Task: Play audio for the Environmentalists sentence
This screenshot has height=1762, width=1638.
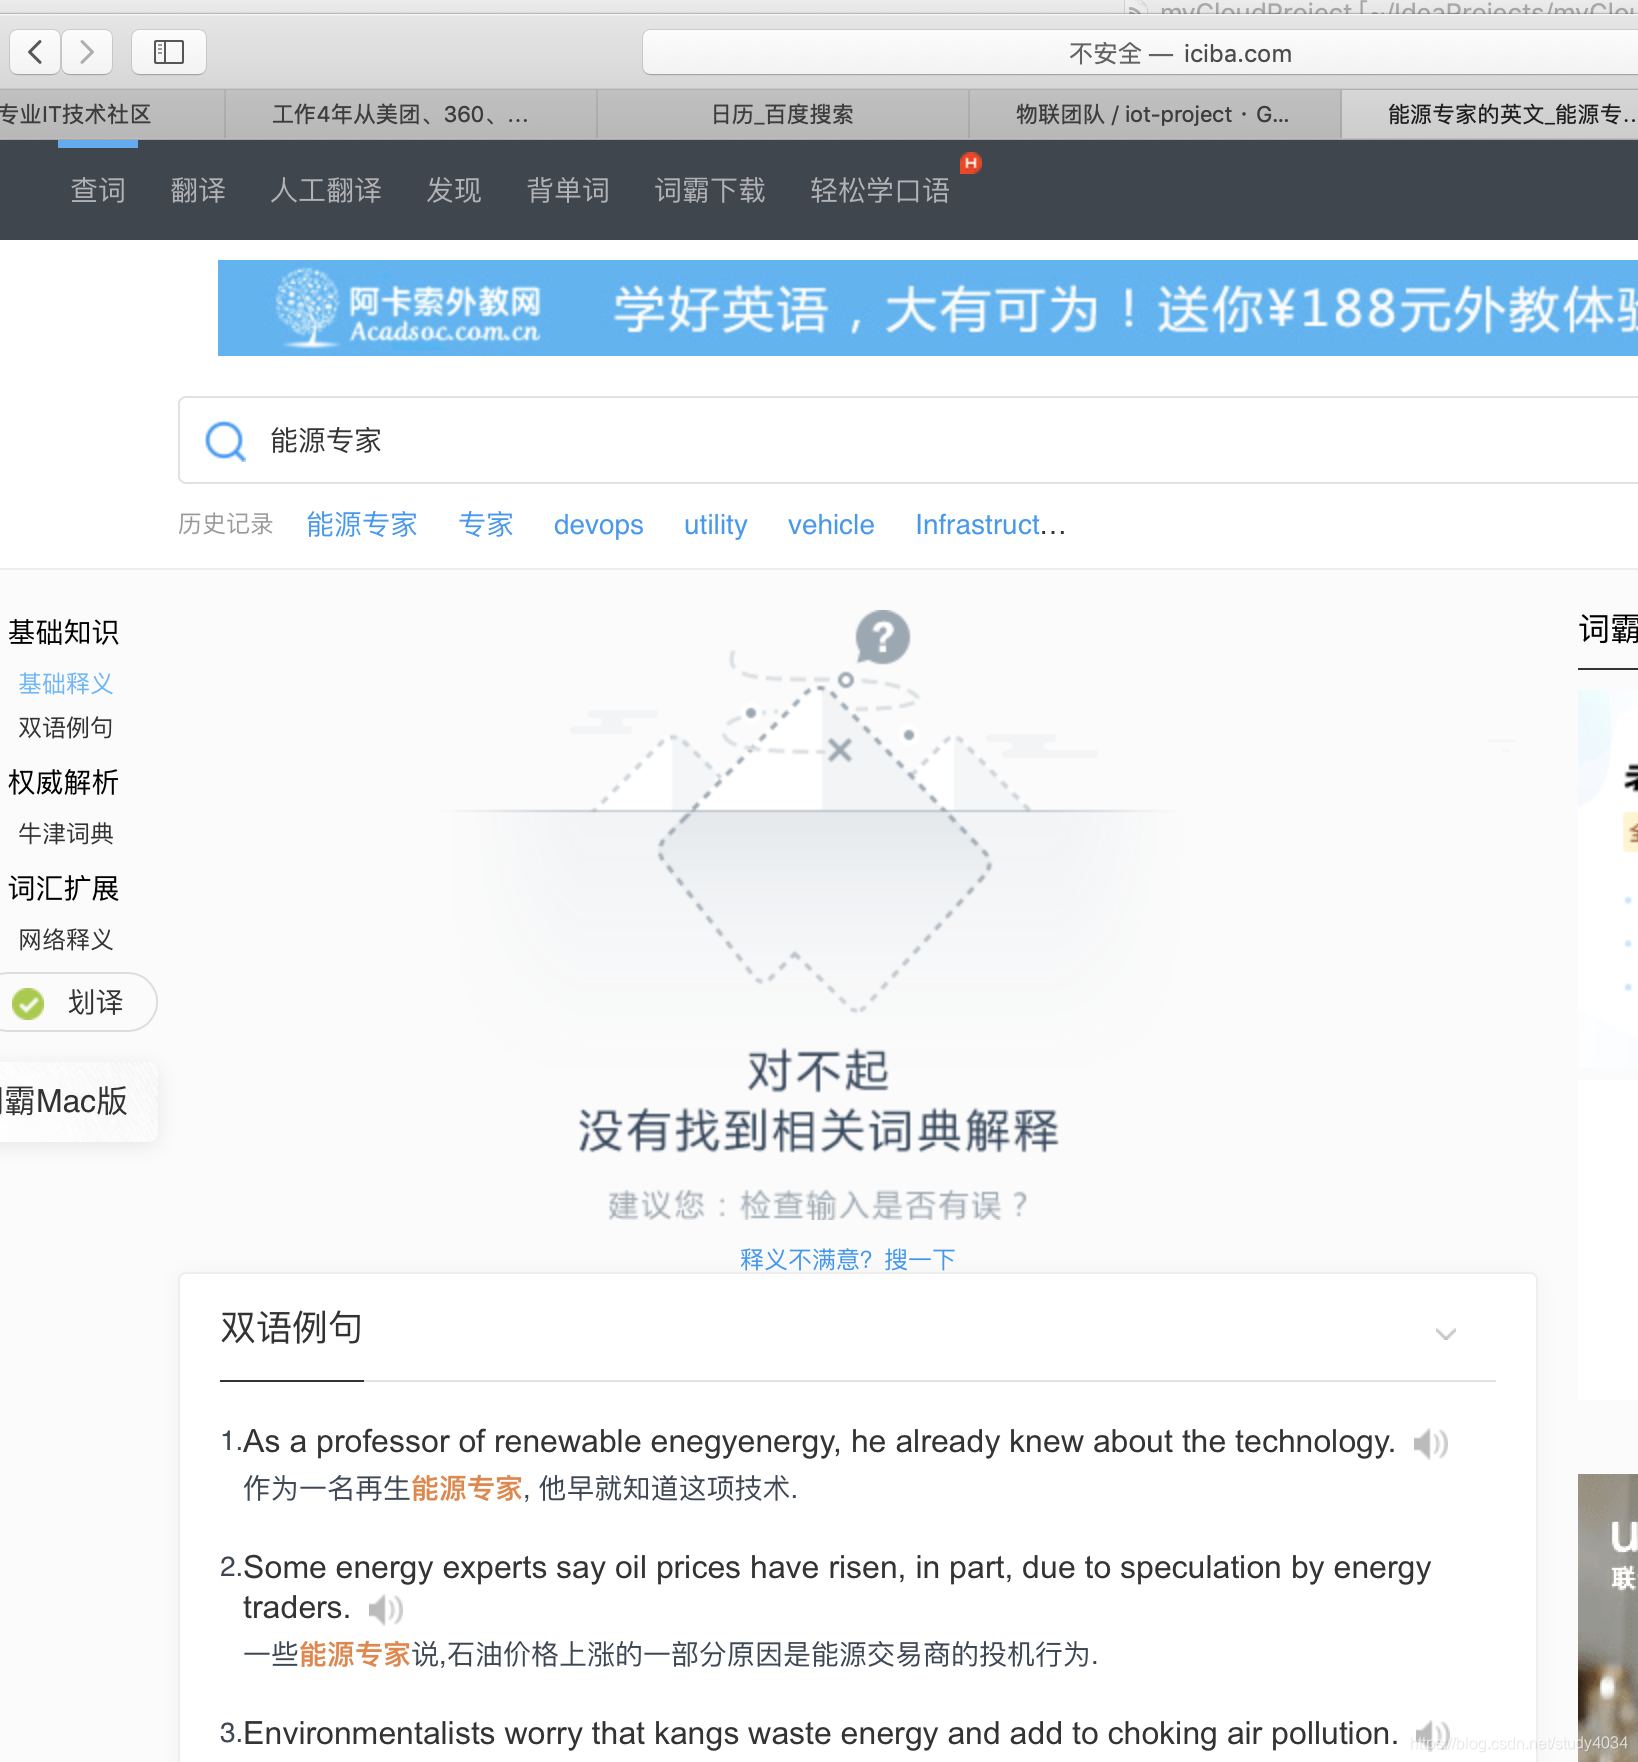Action: tap(1432, 1735)
